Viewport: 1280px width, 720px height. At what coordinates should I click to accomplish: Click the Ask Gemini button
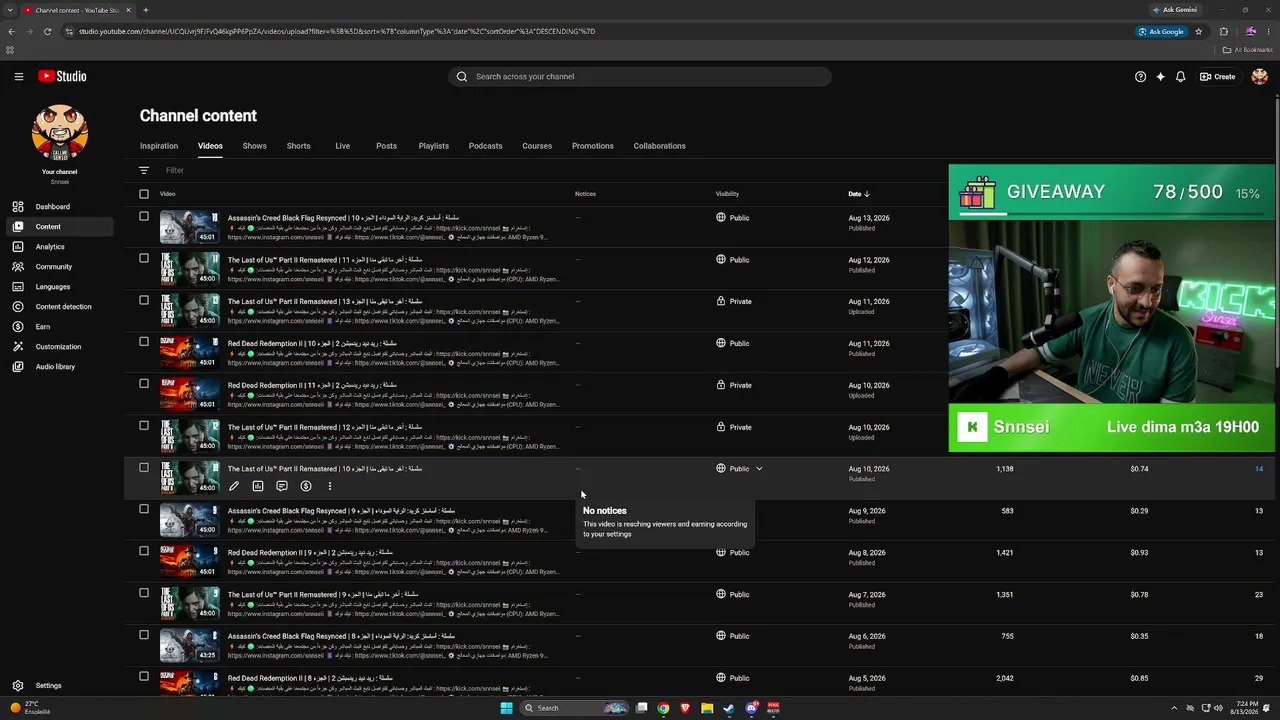1174,10
